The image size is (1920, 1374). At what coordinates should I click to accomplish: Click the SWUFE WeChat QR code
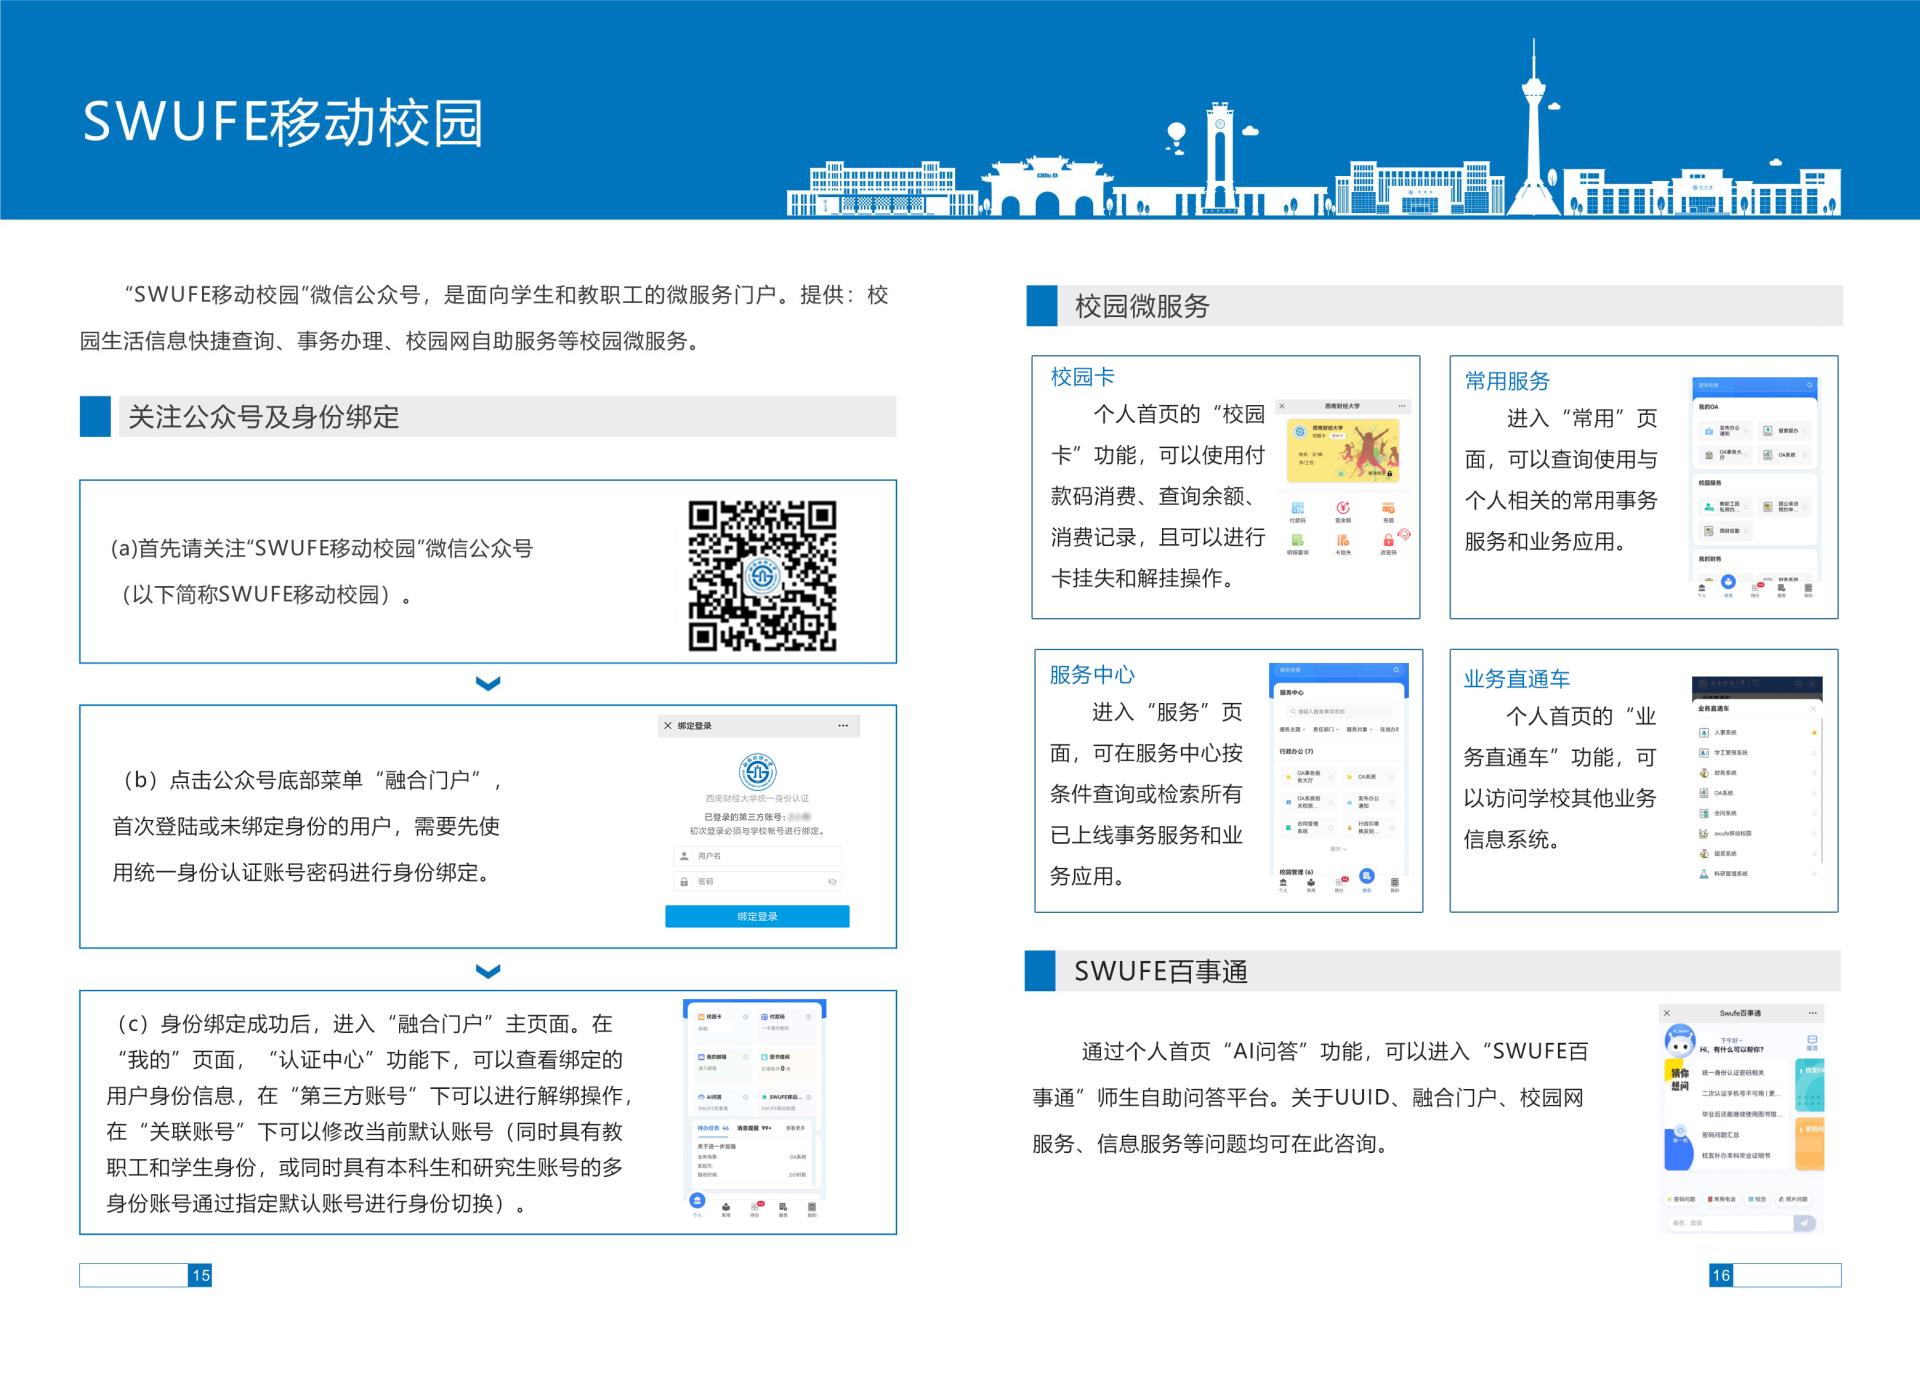(x=762, y=576)
